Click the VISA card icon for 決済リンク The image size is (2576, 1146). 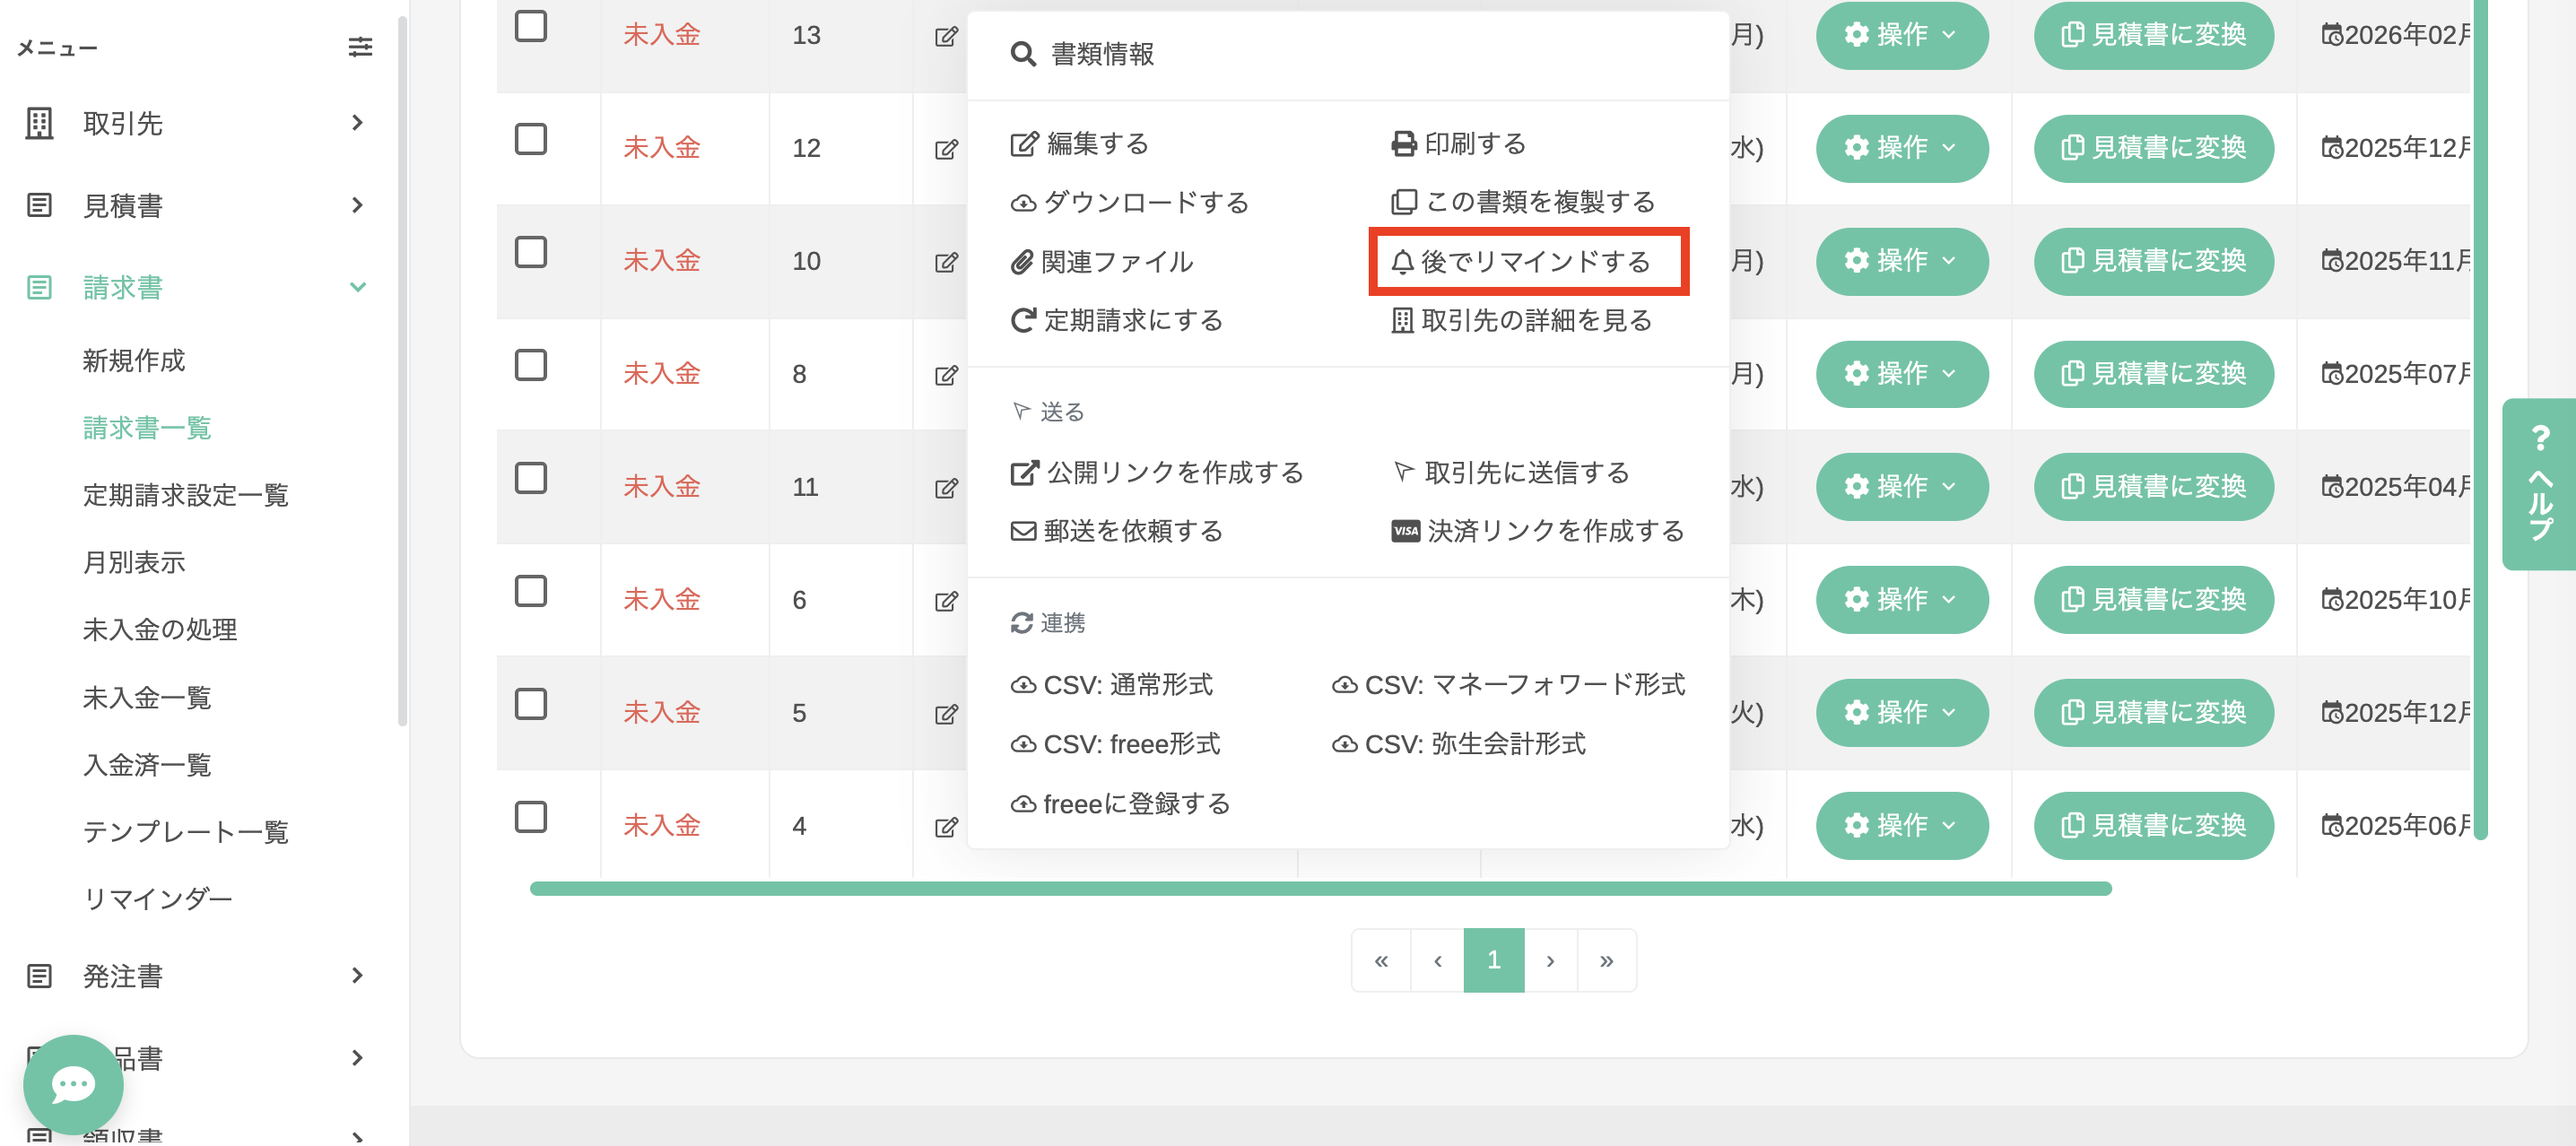tap(1405, 531)
